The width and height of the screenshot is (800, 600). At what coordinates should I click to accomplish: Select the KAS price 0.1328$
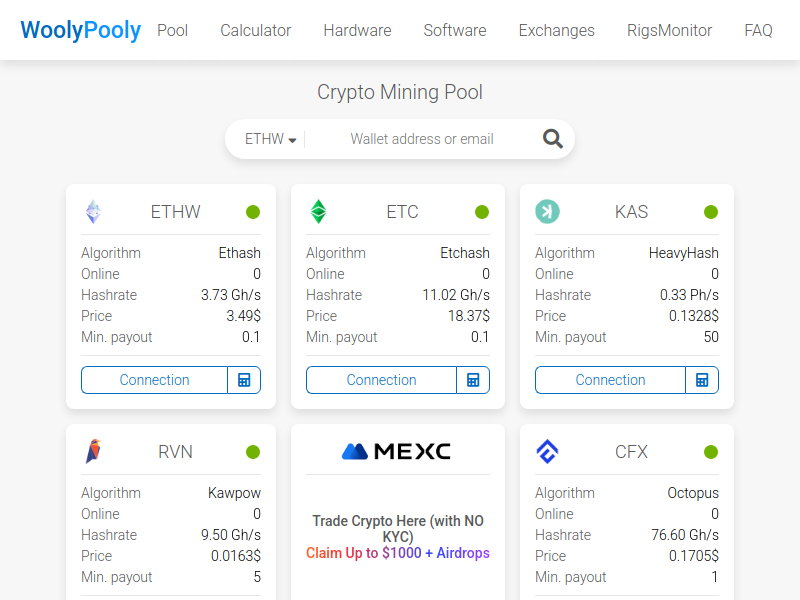tap(694, 316)
